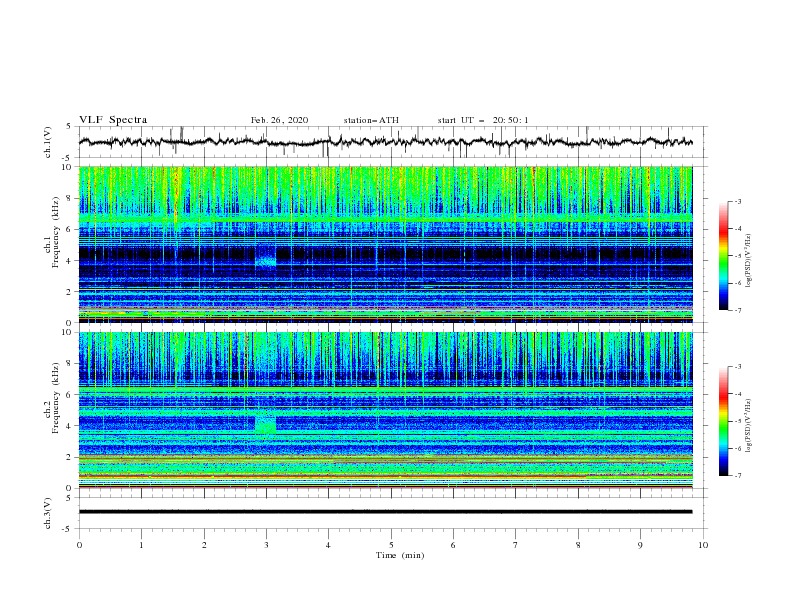Click the "VLF Spectra" plot title
The width and height of the screenshot is (792, 612).
click(113, 120)
